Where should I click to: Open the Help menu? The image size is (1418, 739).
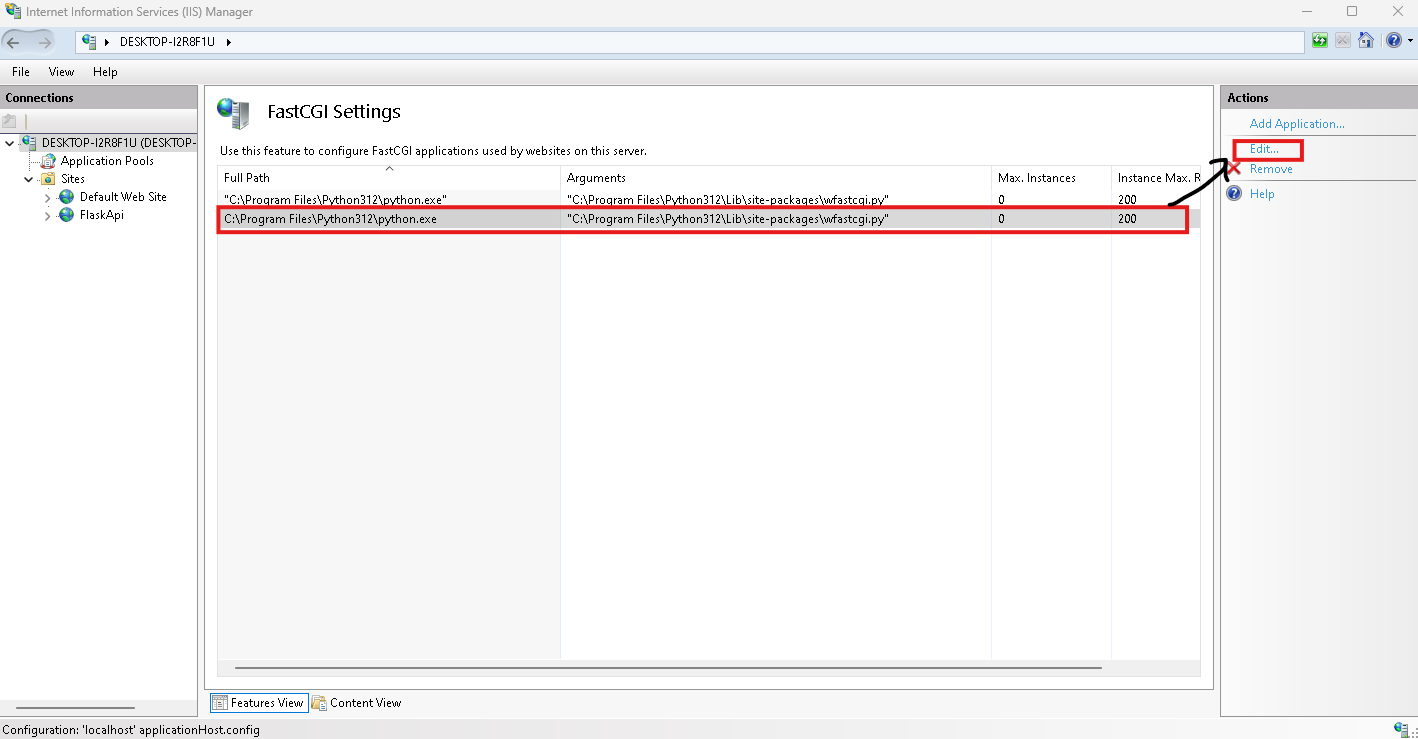coord(105,72)
